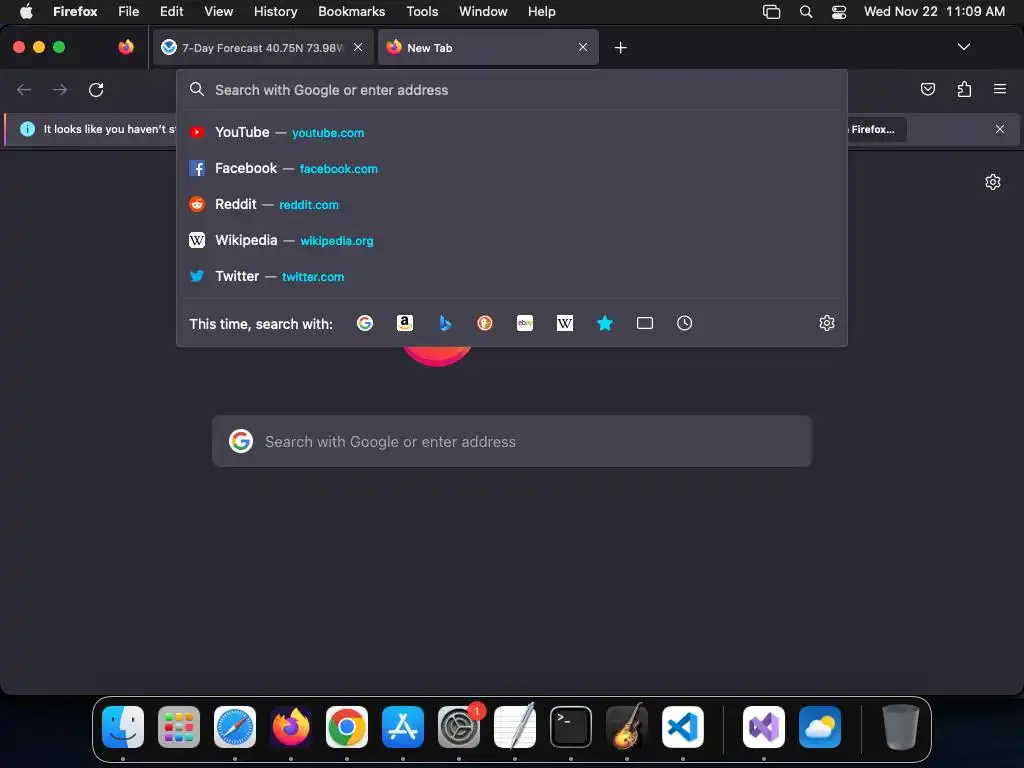Select the New Tab tab
The height and width of the screenshot is (768, 1024).
[x=488, y=47]
